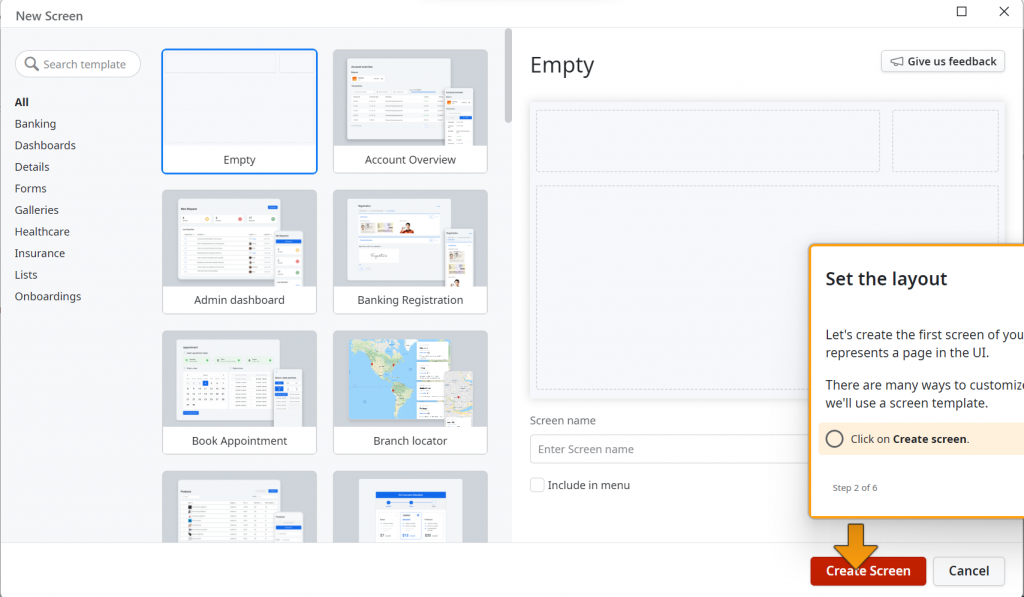Click the Screen name input field
Image resolution: width=1024 pixels, height=597 pixels.
tap(669, 449)
